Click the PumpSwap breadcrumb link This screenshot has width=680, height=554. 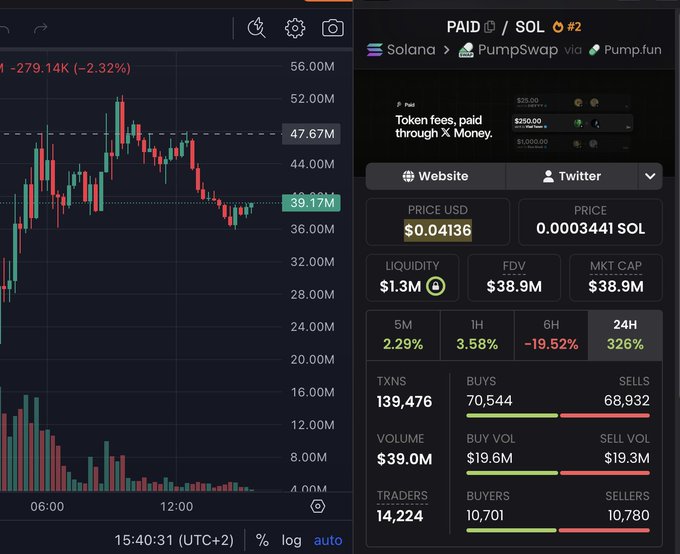(x=518, y=50)
